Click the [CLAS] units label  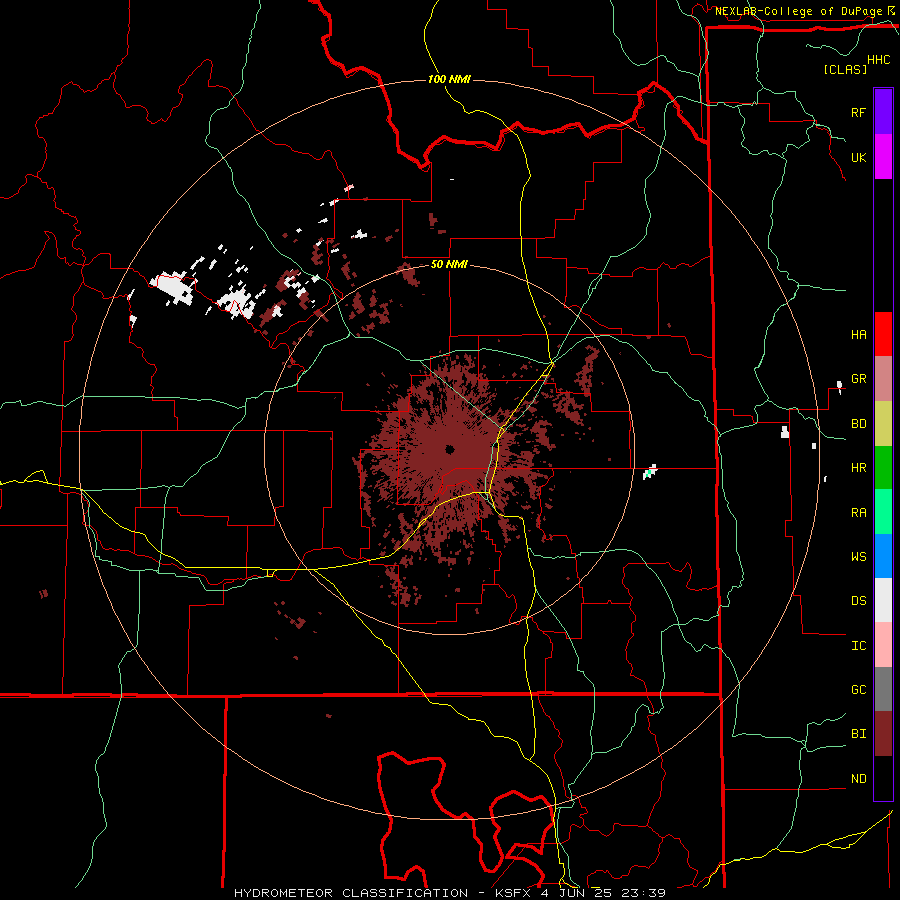tap(845, 69)
